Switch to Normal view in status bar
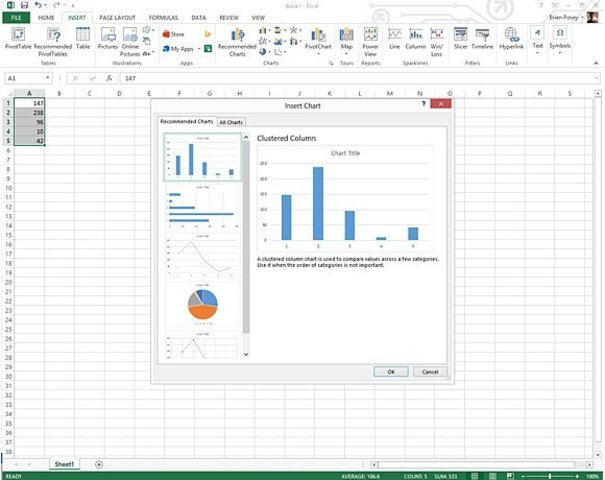 point(475,476)
